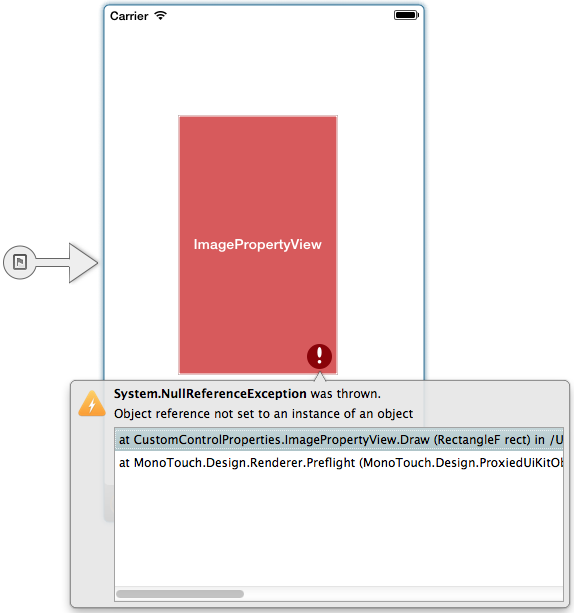Click the initial view controller flag icon
Viewport: 574px width, 613px height.
(x=20, y=262)
